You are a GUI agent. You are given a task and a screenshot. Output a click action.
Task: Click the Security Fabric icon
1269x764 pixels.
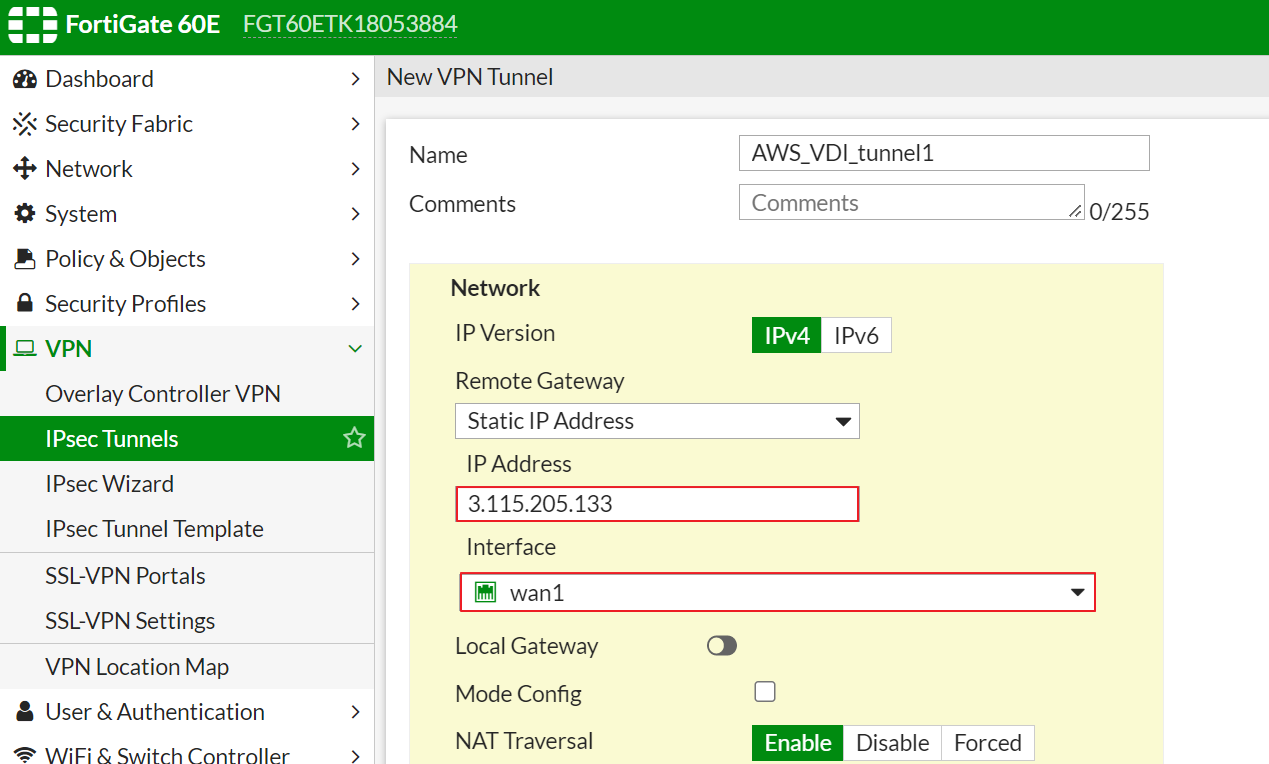pyautogui.click(x=25, y=124)
